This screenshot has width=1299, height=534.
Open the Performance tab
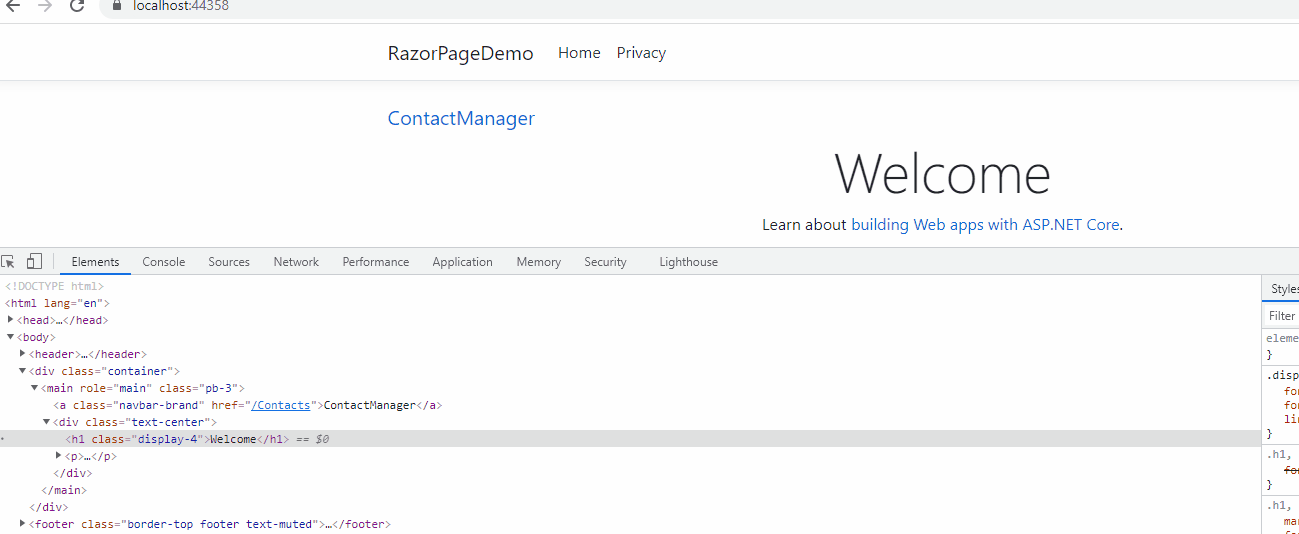coord(376,262)
